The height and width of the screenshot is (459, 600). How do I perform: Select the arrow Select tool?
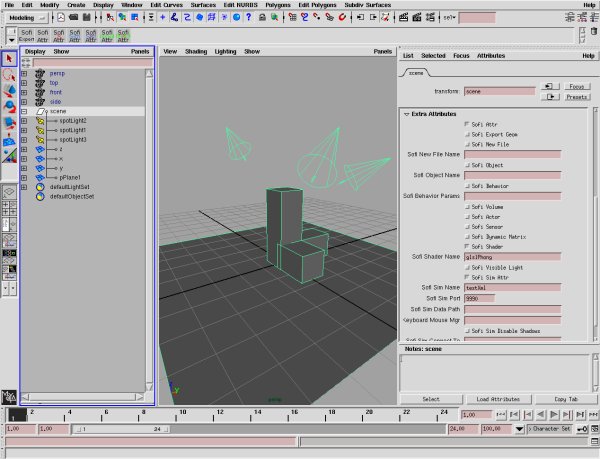[9, 59]
